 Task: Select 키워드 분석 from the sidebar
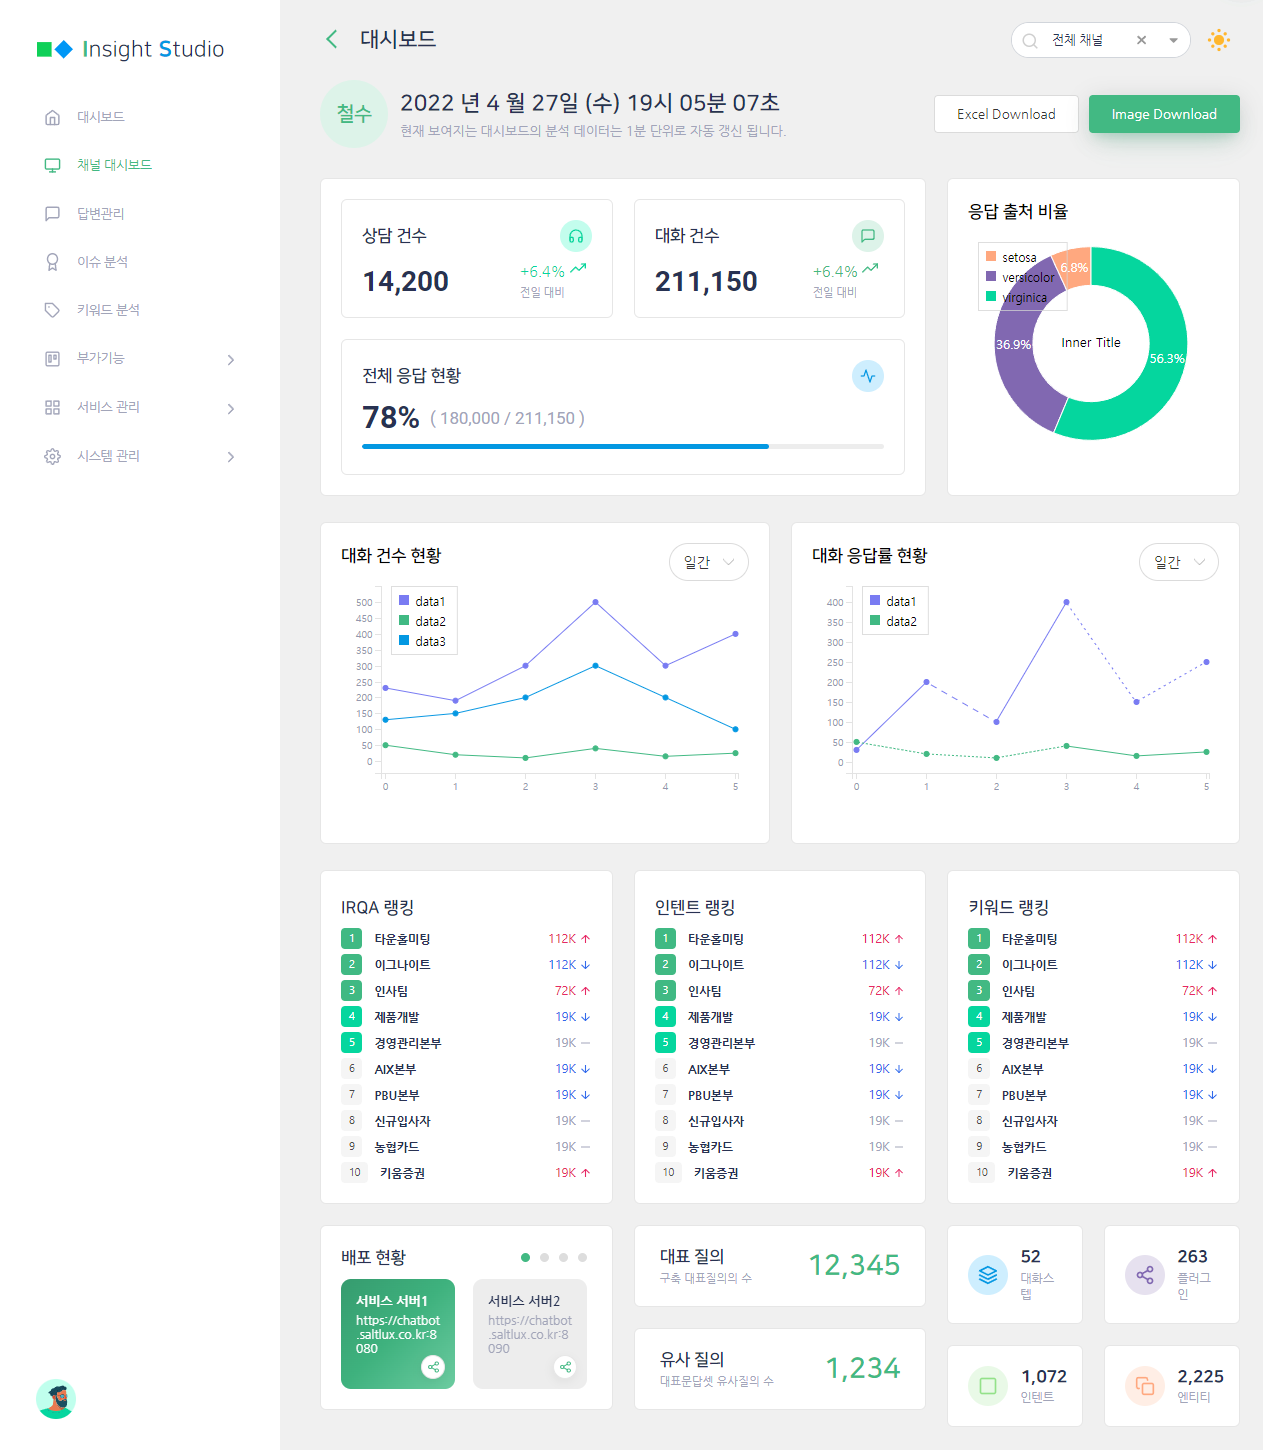[x=108, y=310]
